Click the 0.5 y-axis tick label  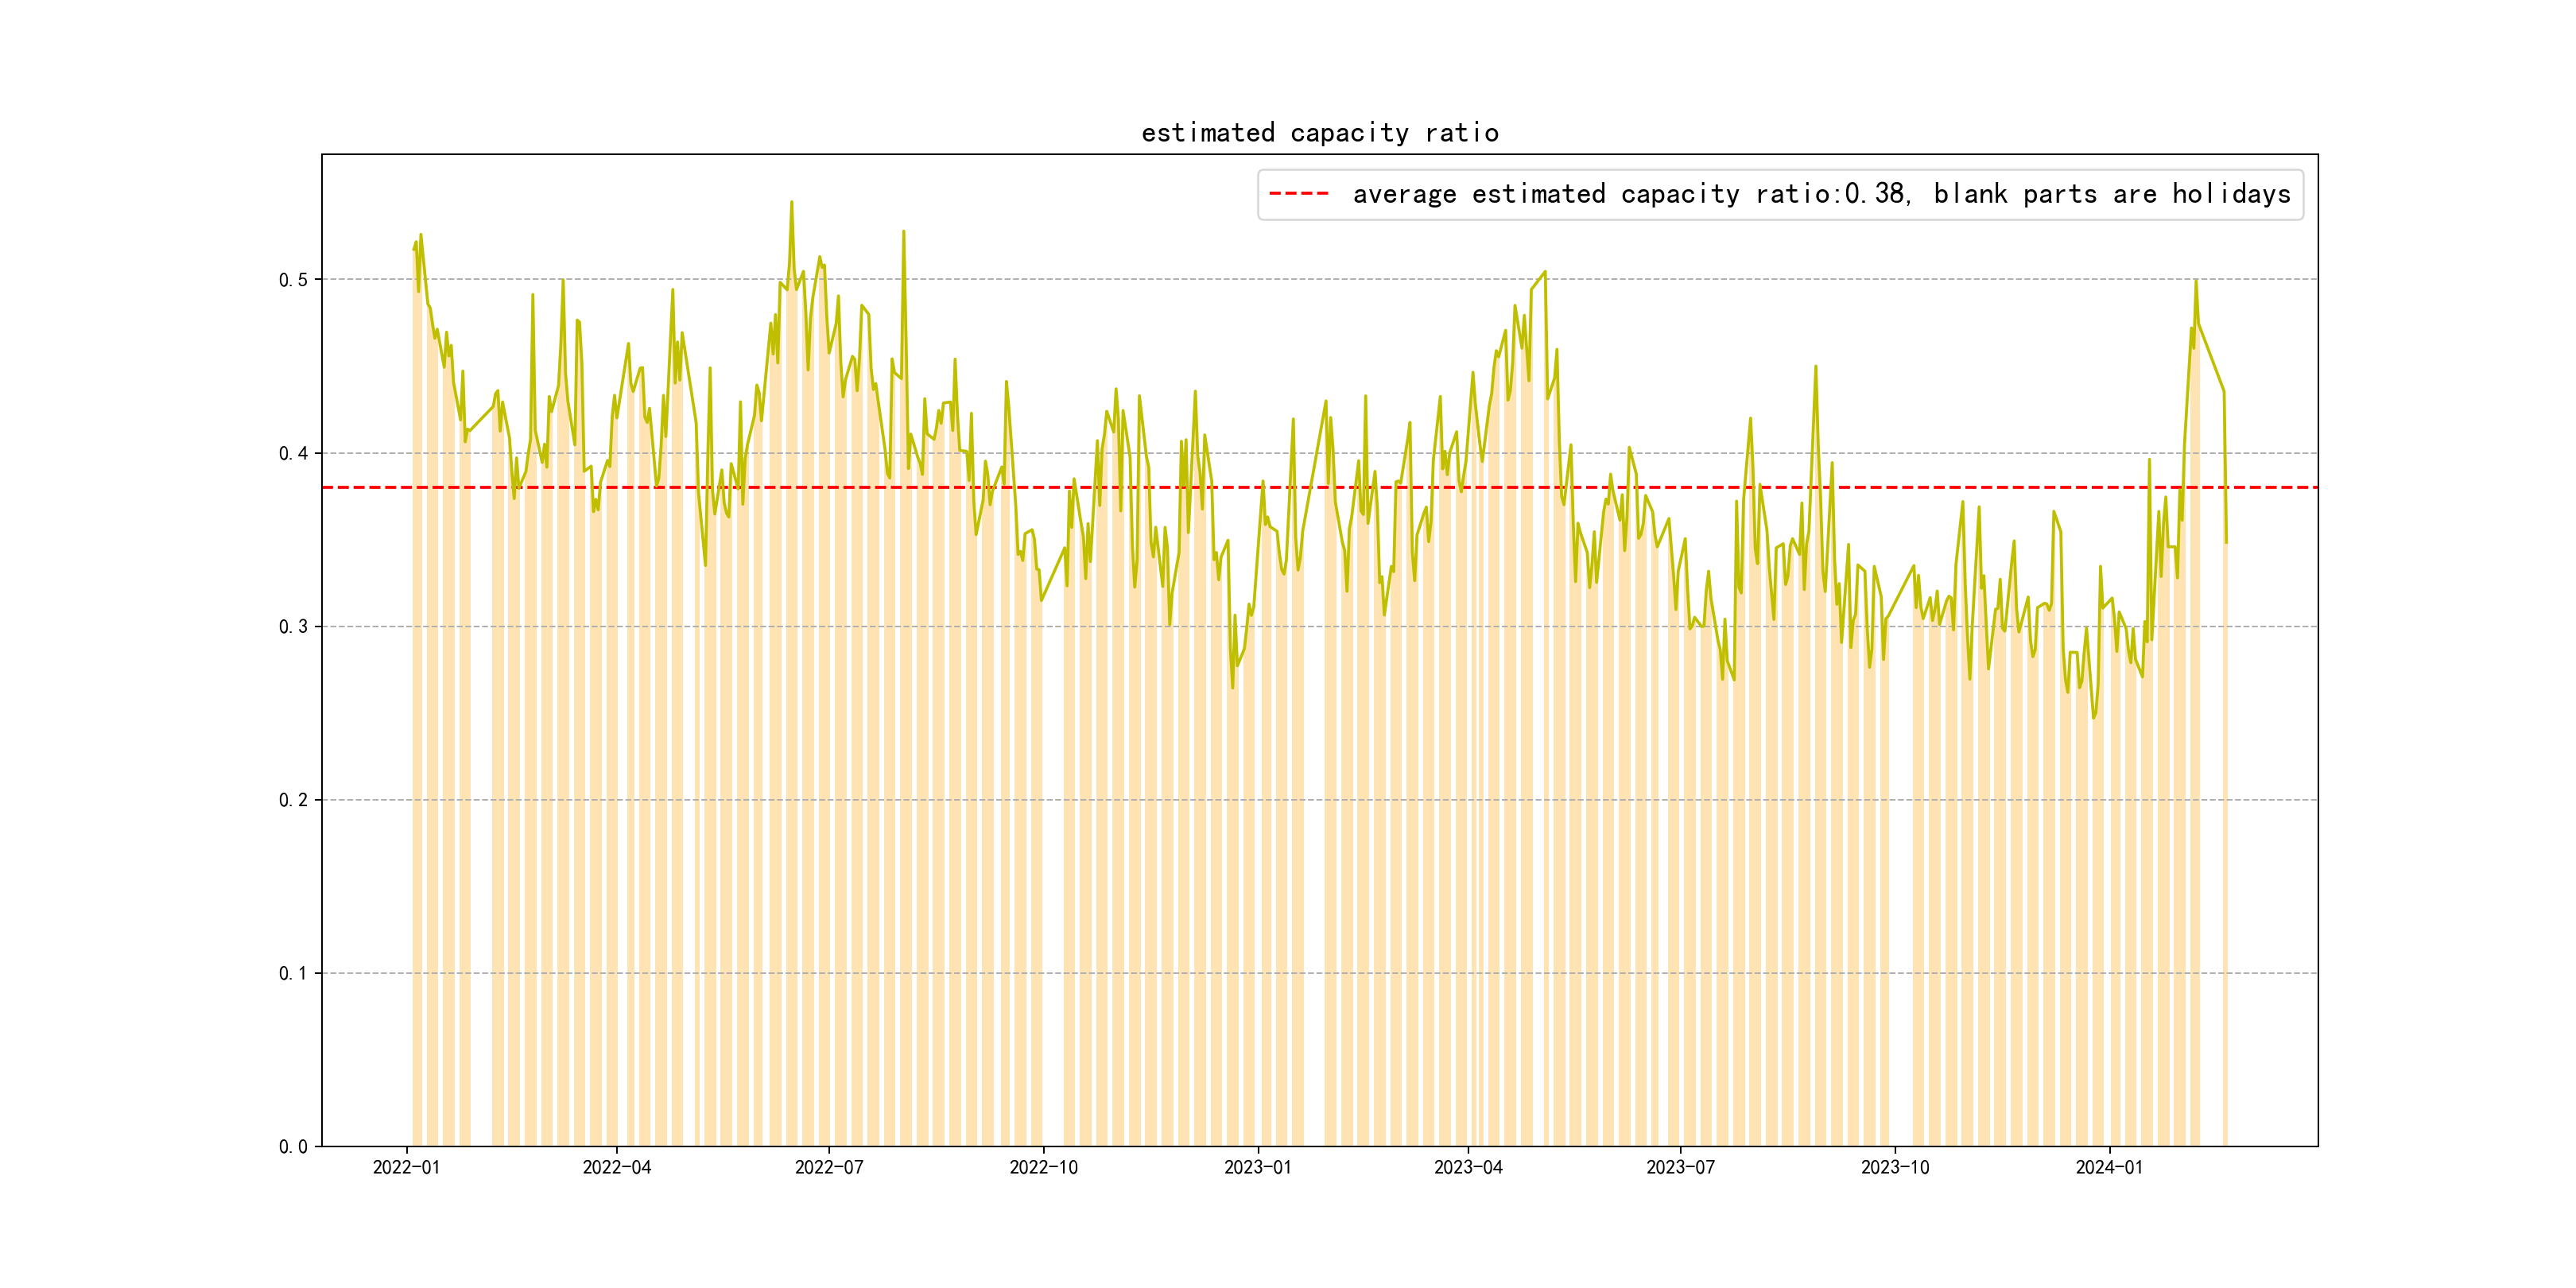pos(293,280)
